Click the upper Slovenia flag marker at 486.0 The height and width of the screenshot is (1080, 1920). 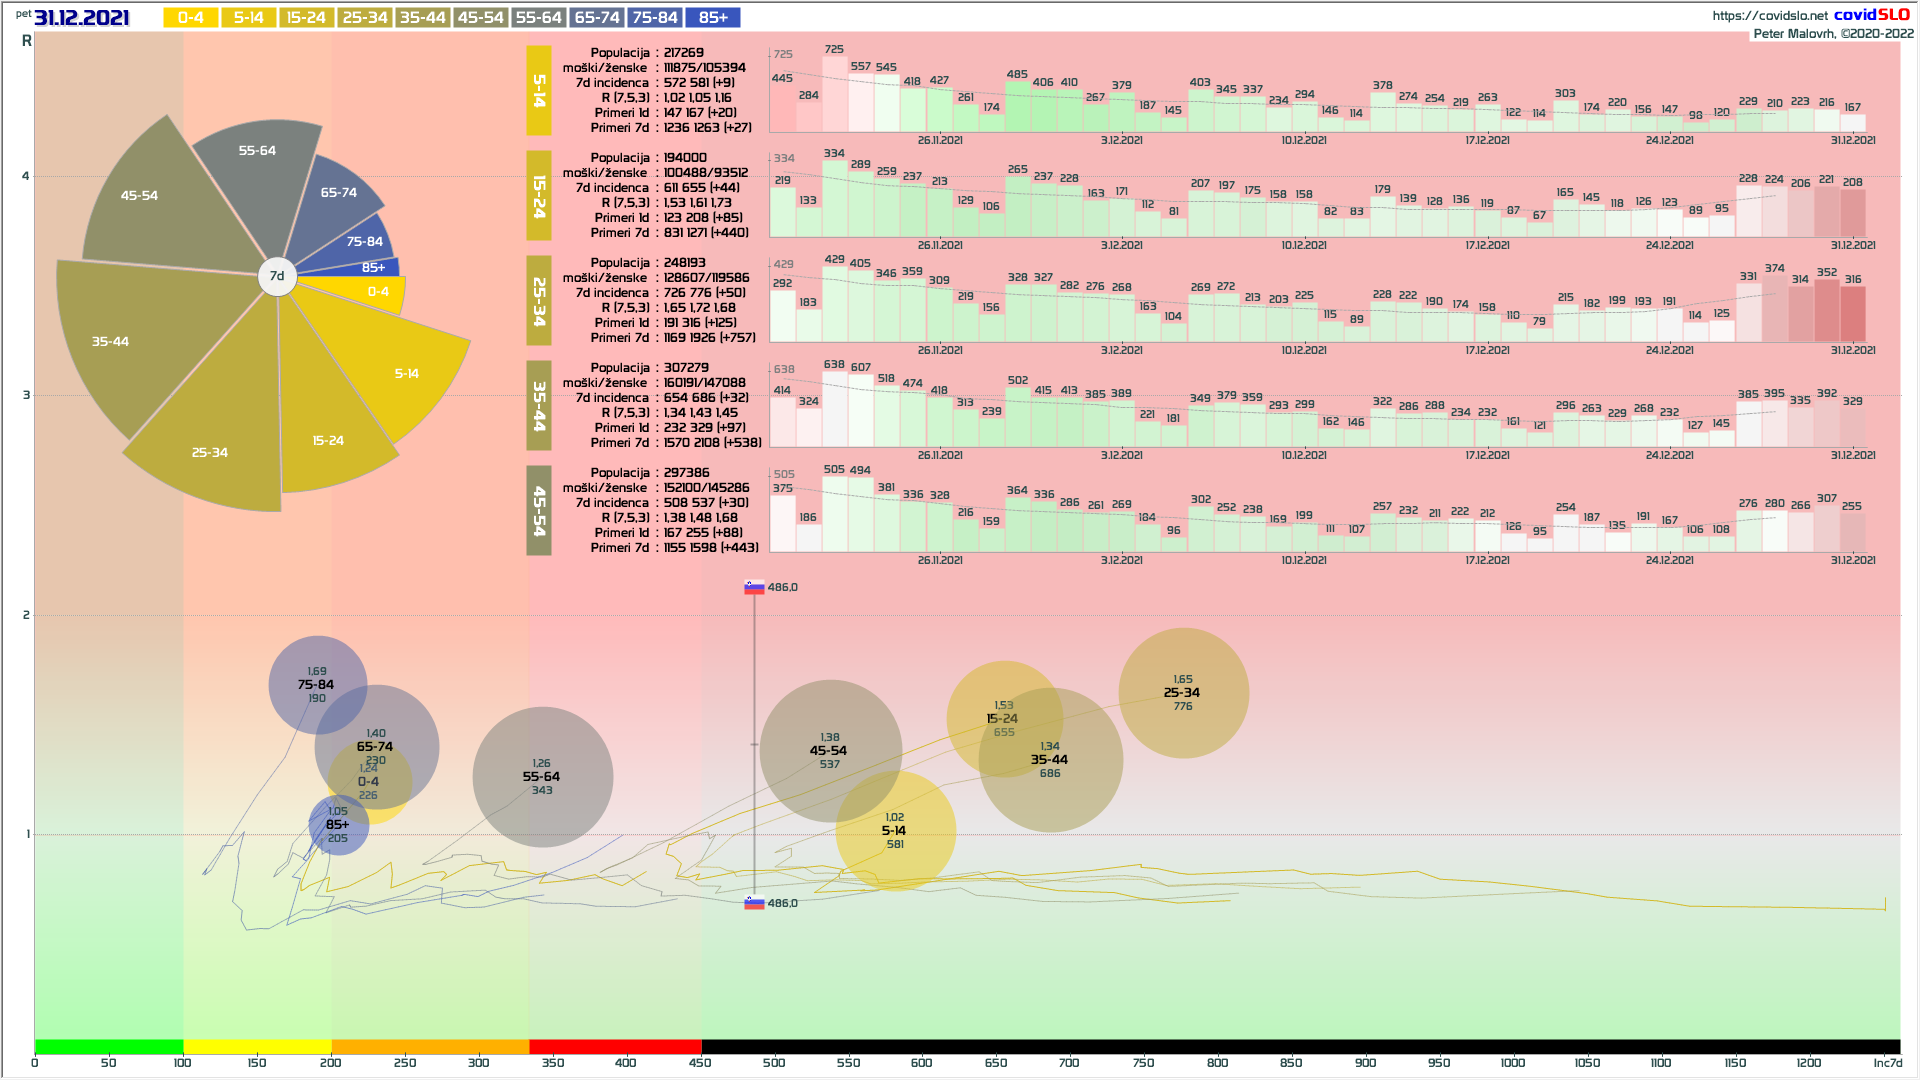coord(754,588)
